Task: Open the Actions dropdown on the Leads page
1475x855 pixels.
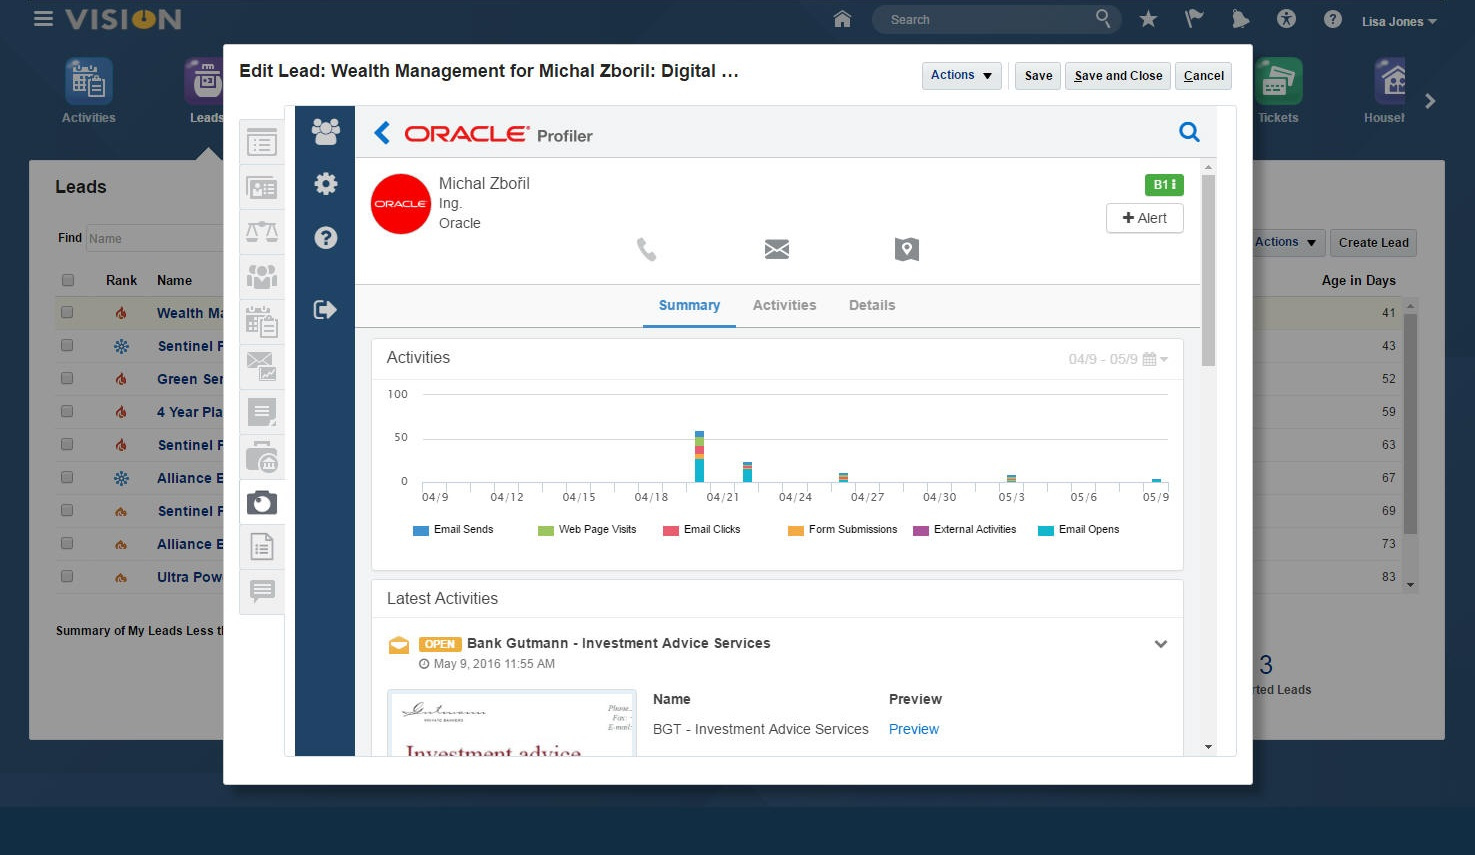Action: (x=1288, y=242)
